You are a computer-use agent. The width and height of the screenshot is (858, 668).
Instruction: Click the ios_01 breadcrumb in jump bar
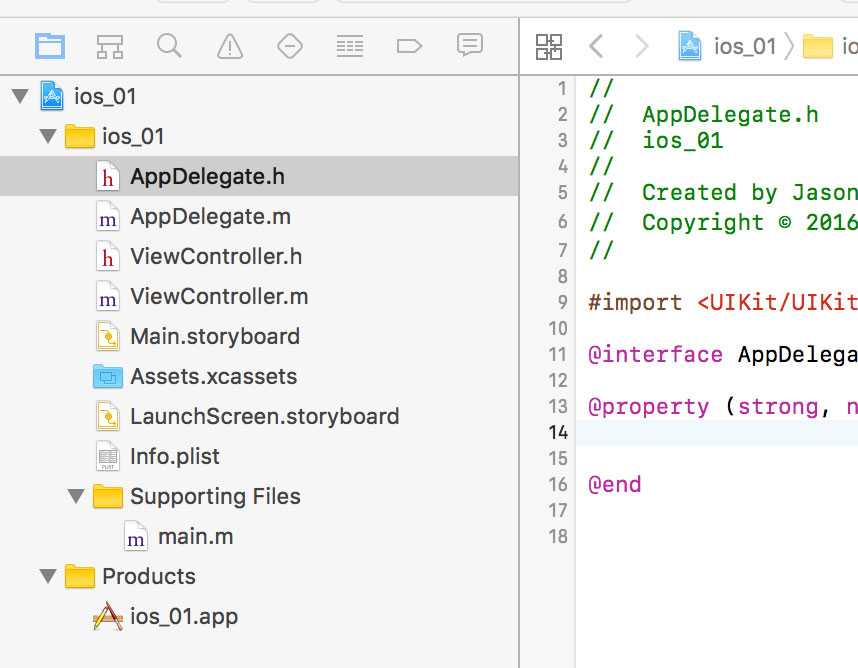click(x=744, y=46)
